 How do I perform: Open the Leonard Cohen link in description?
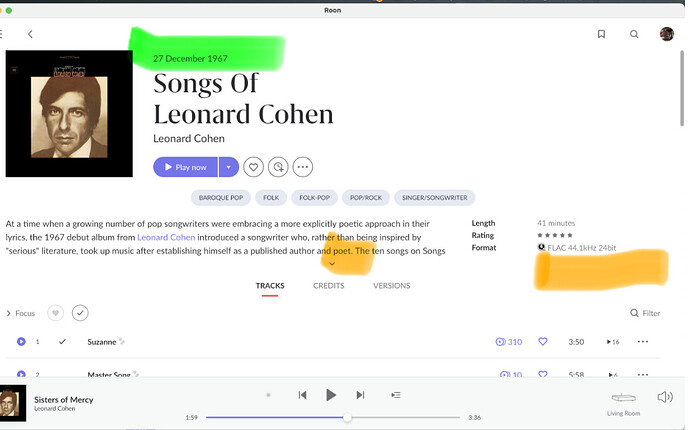click(166, 237)
